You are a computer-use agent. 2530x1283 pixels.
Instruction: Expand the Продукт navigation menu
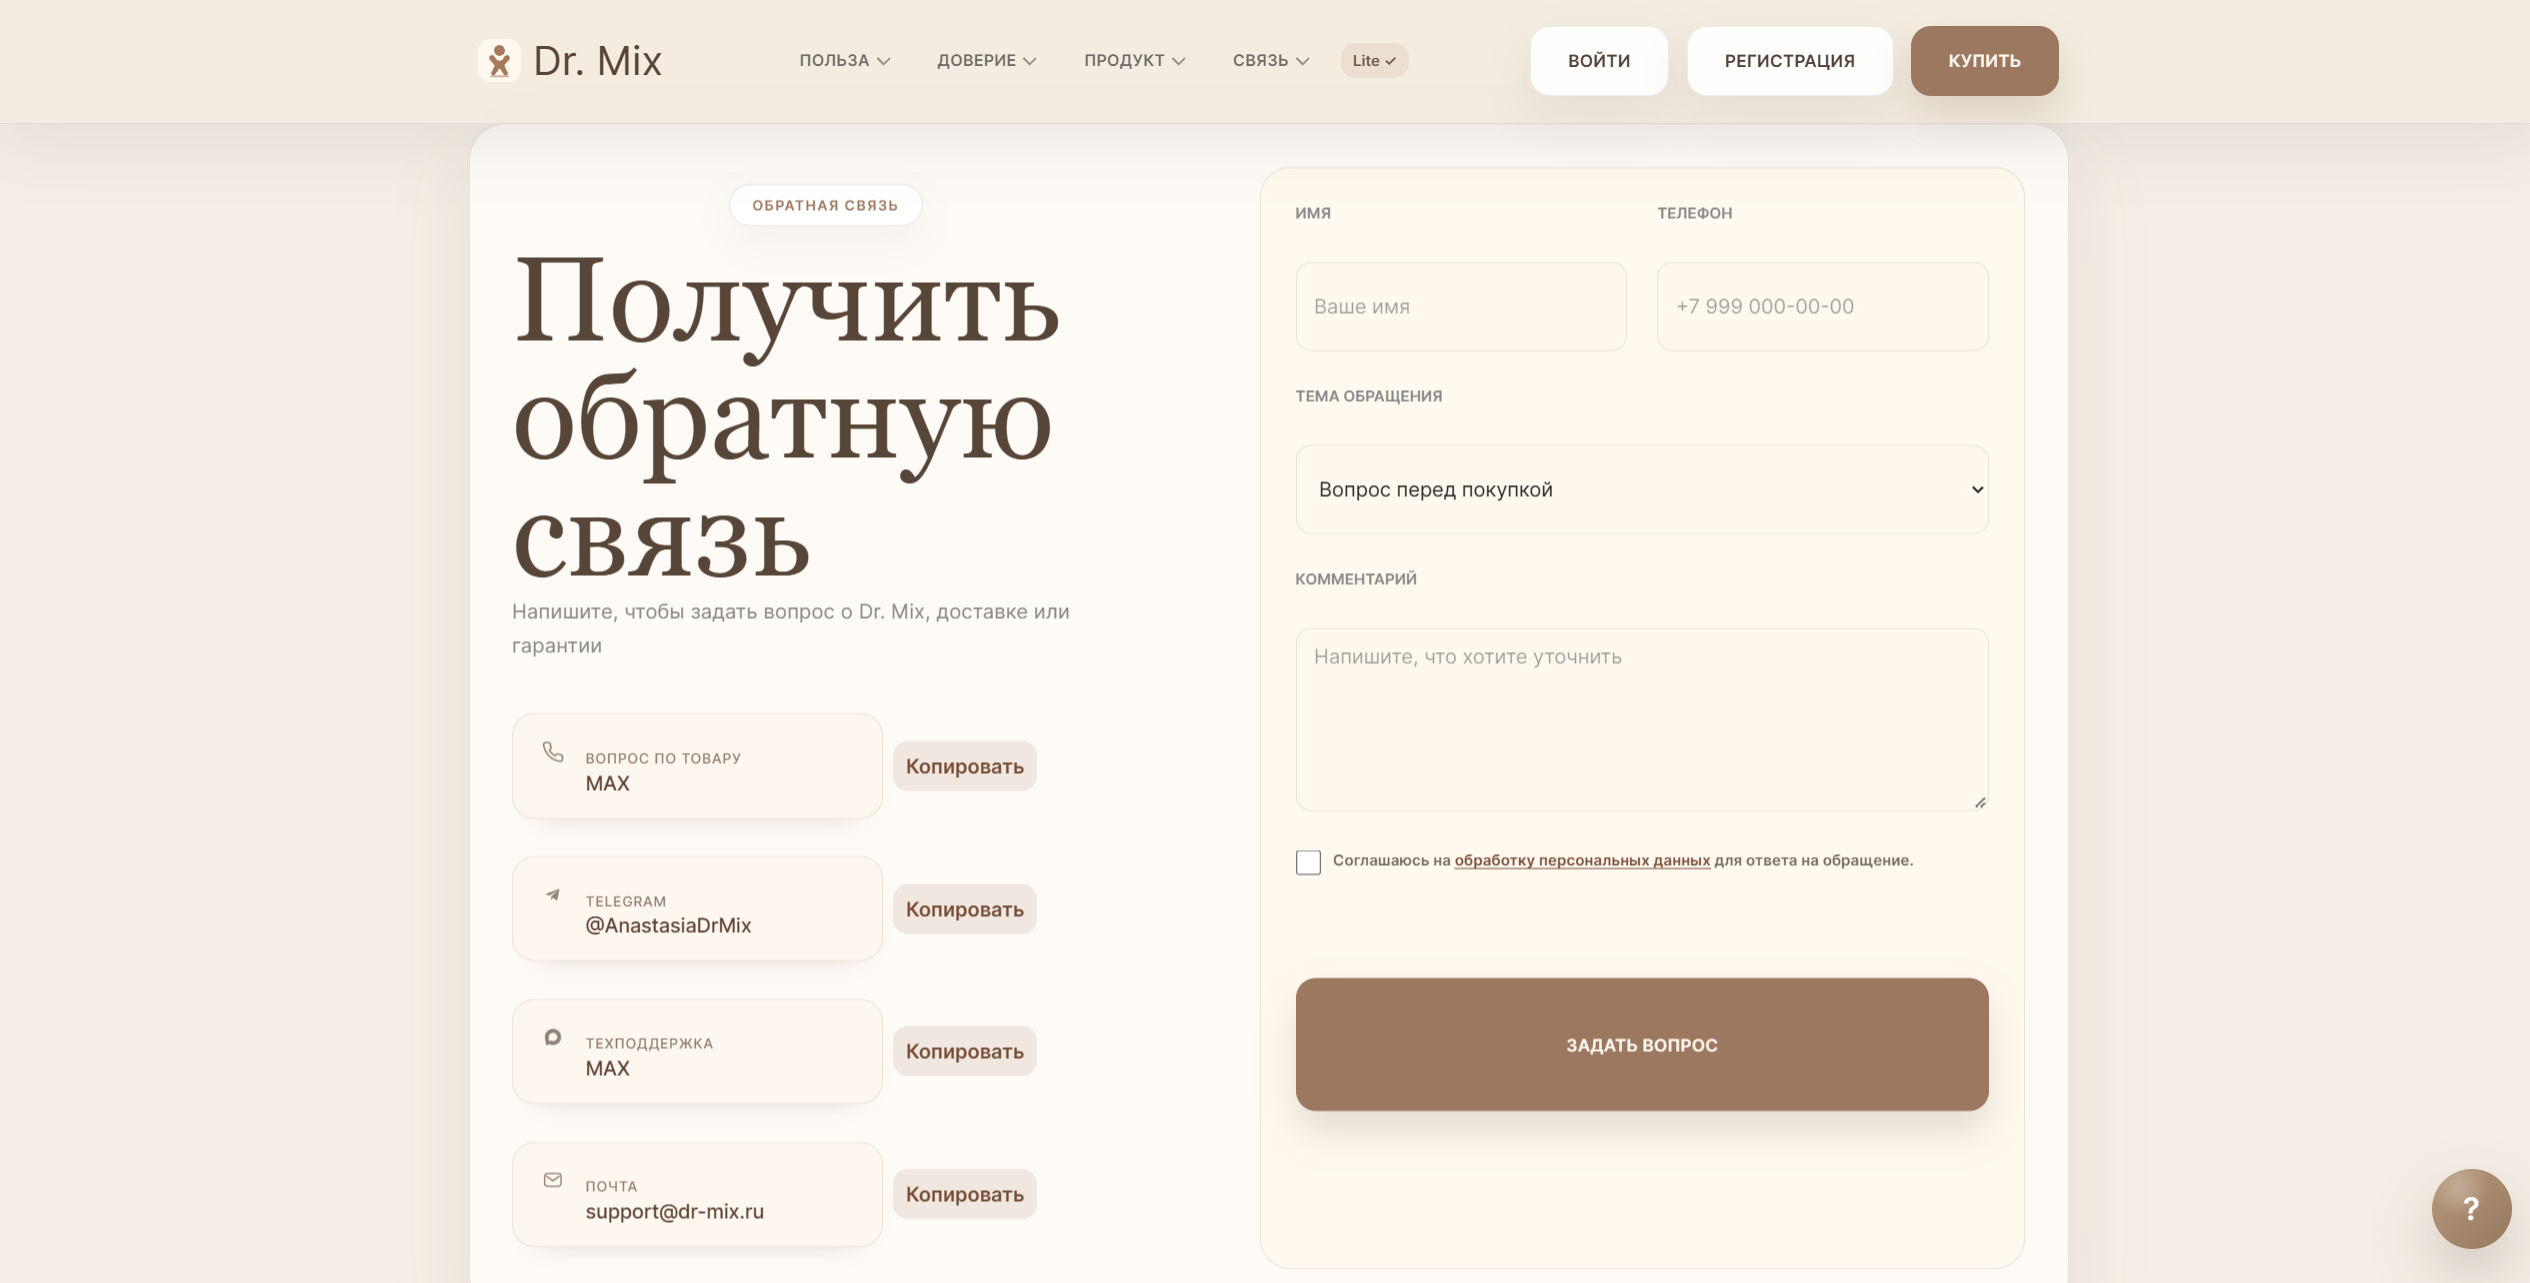[x=1134, y=61]
